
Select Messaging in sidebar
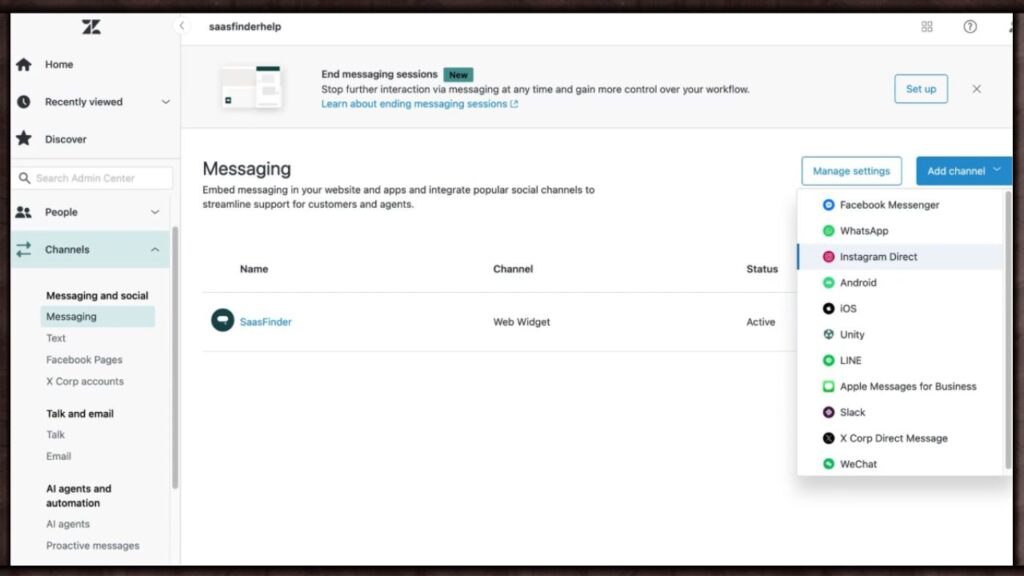[97, 316]
